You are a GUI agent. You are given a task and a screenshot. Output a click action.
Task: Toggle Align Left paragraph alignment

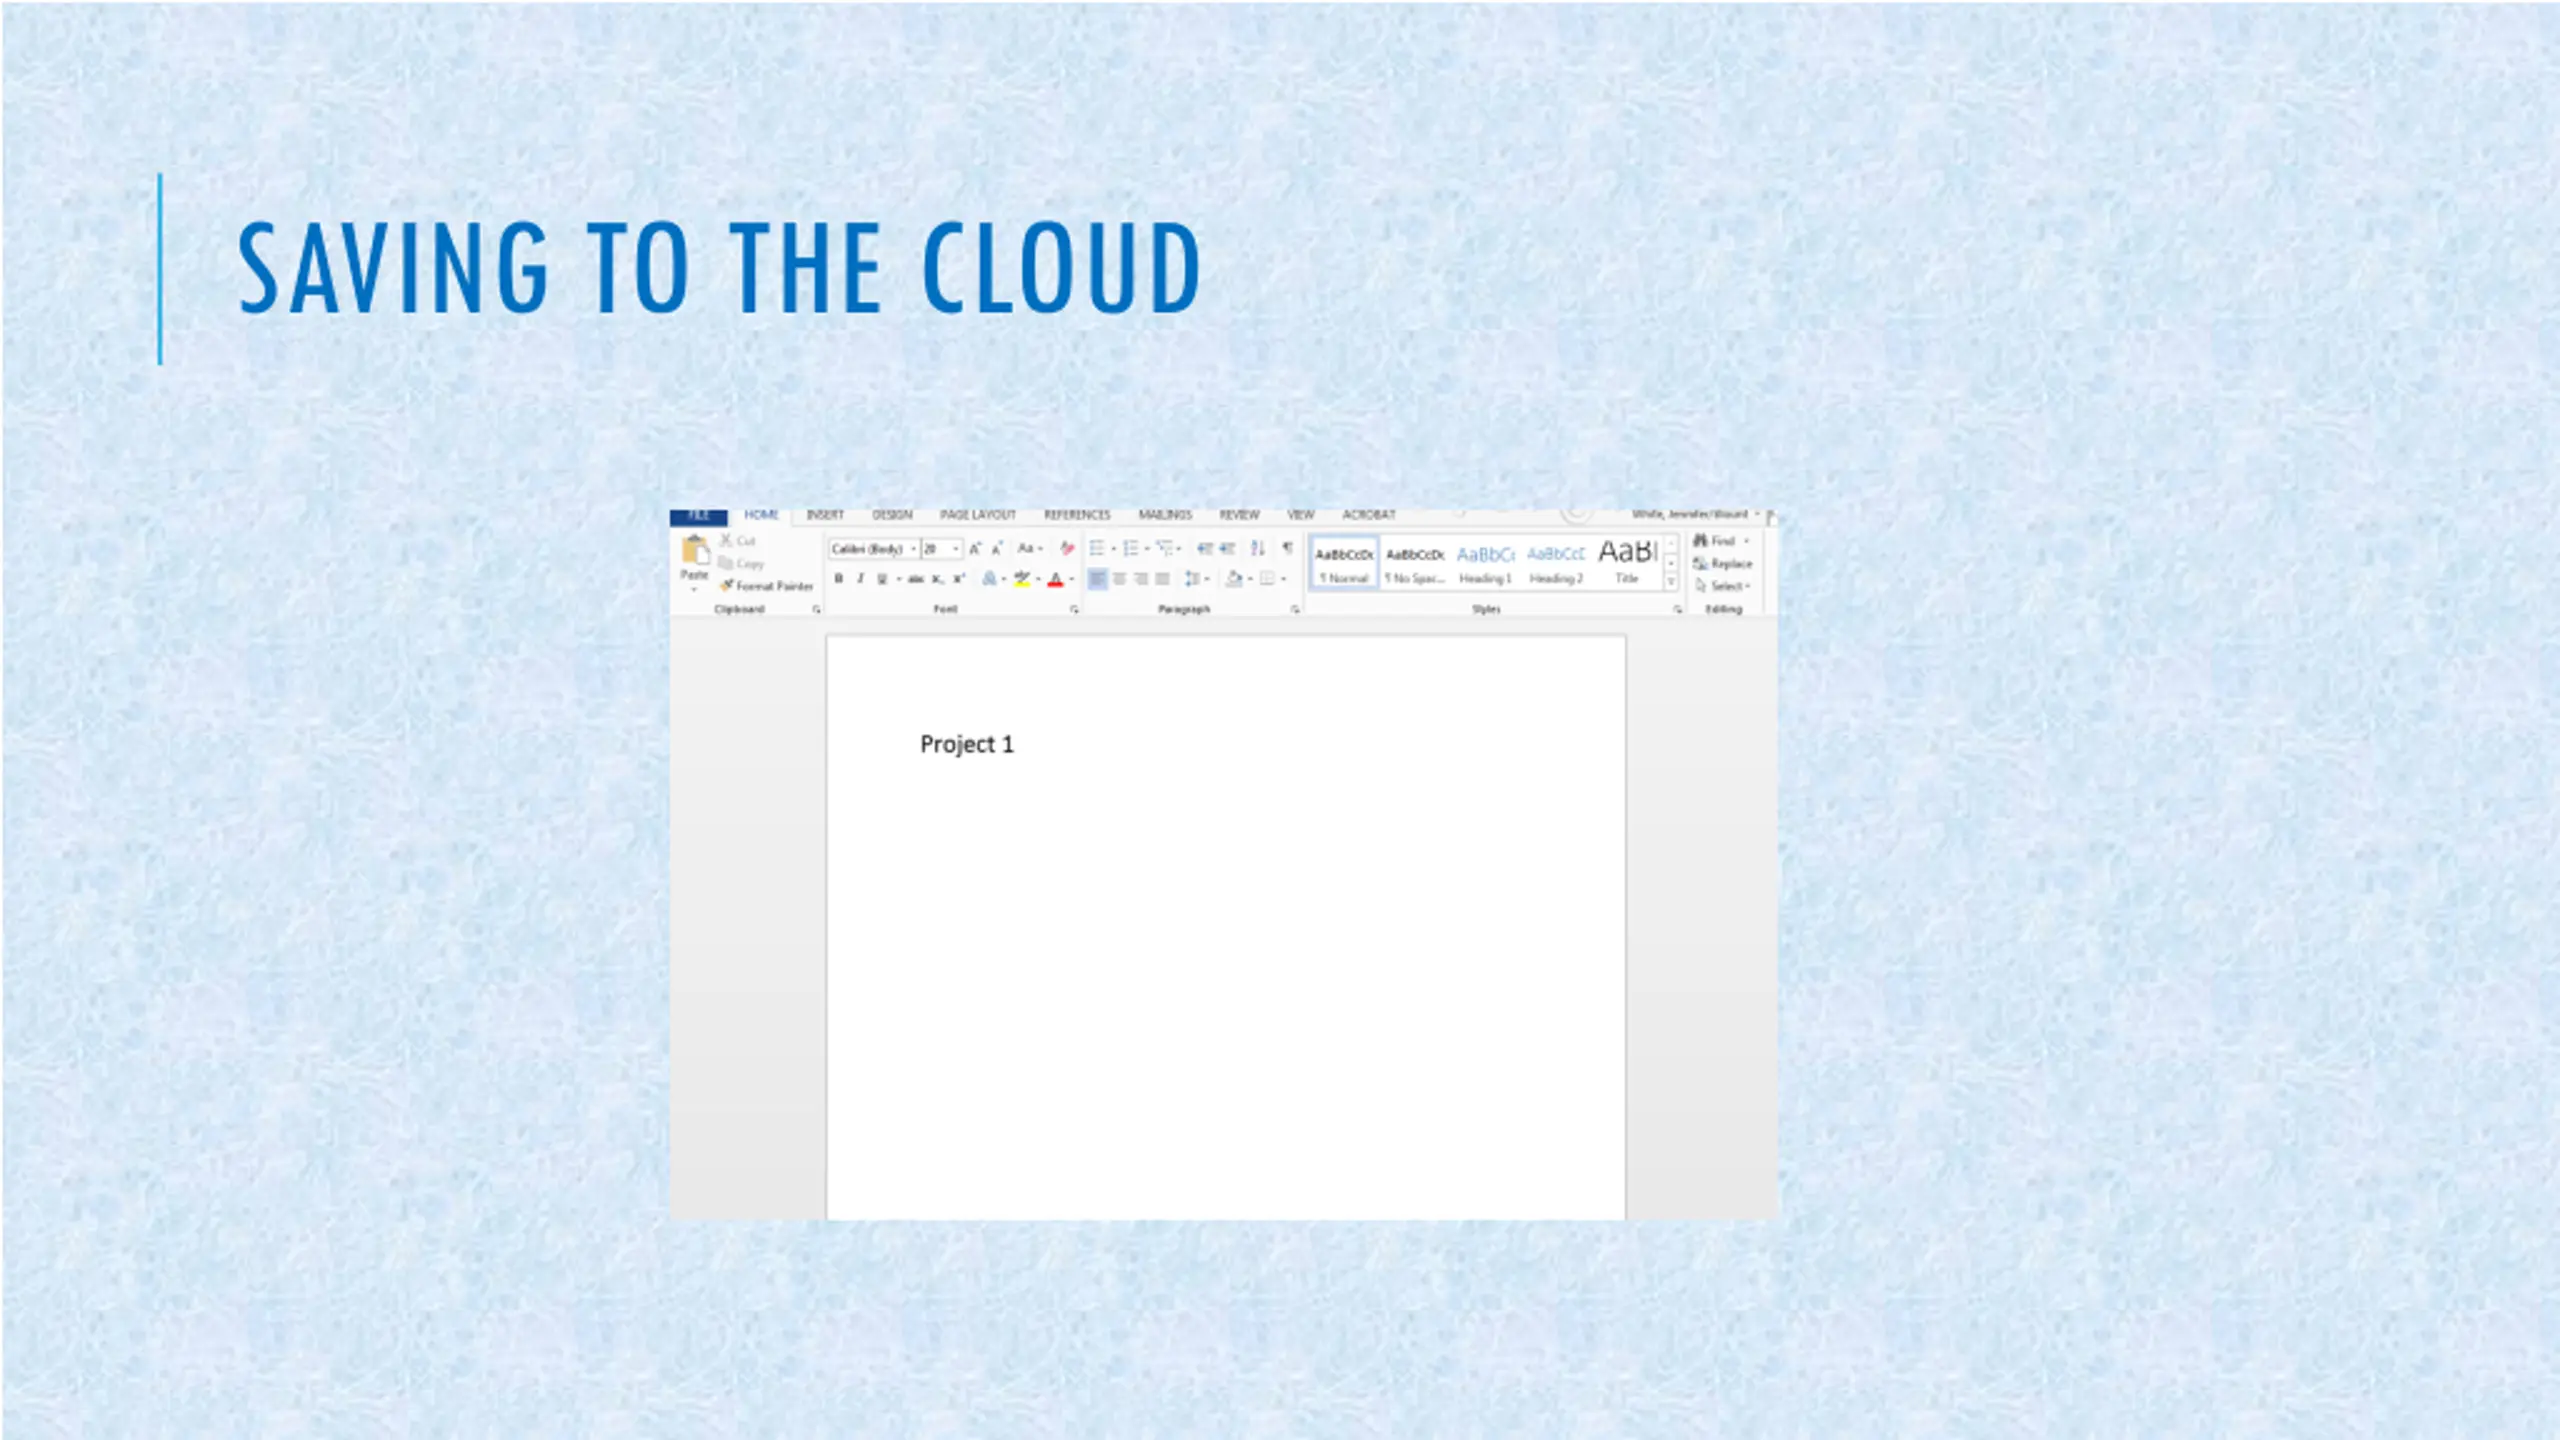pyautogui.click(x=1097, y=579)
